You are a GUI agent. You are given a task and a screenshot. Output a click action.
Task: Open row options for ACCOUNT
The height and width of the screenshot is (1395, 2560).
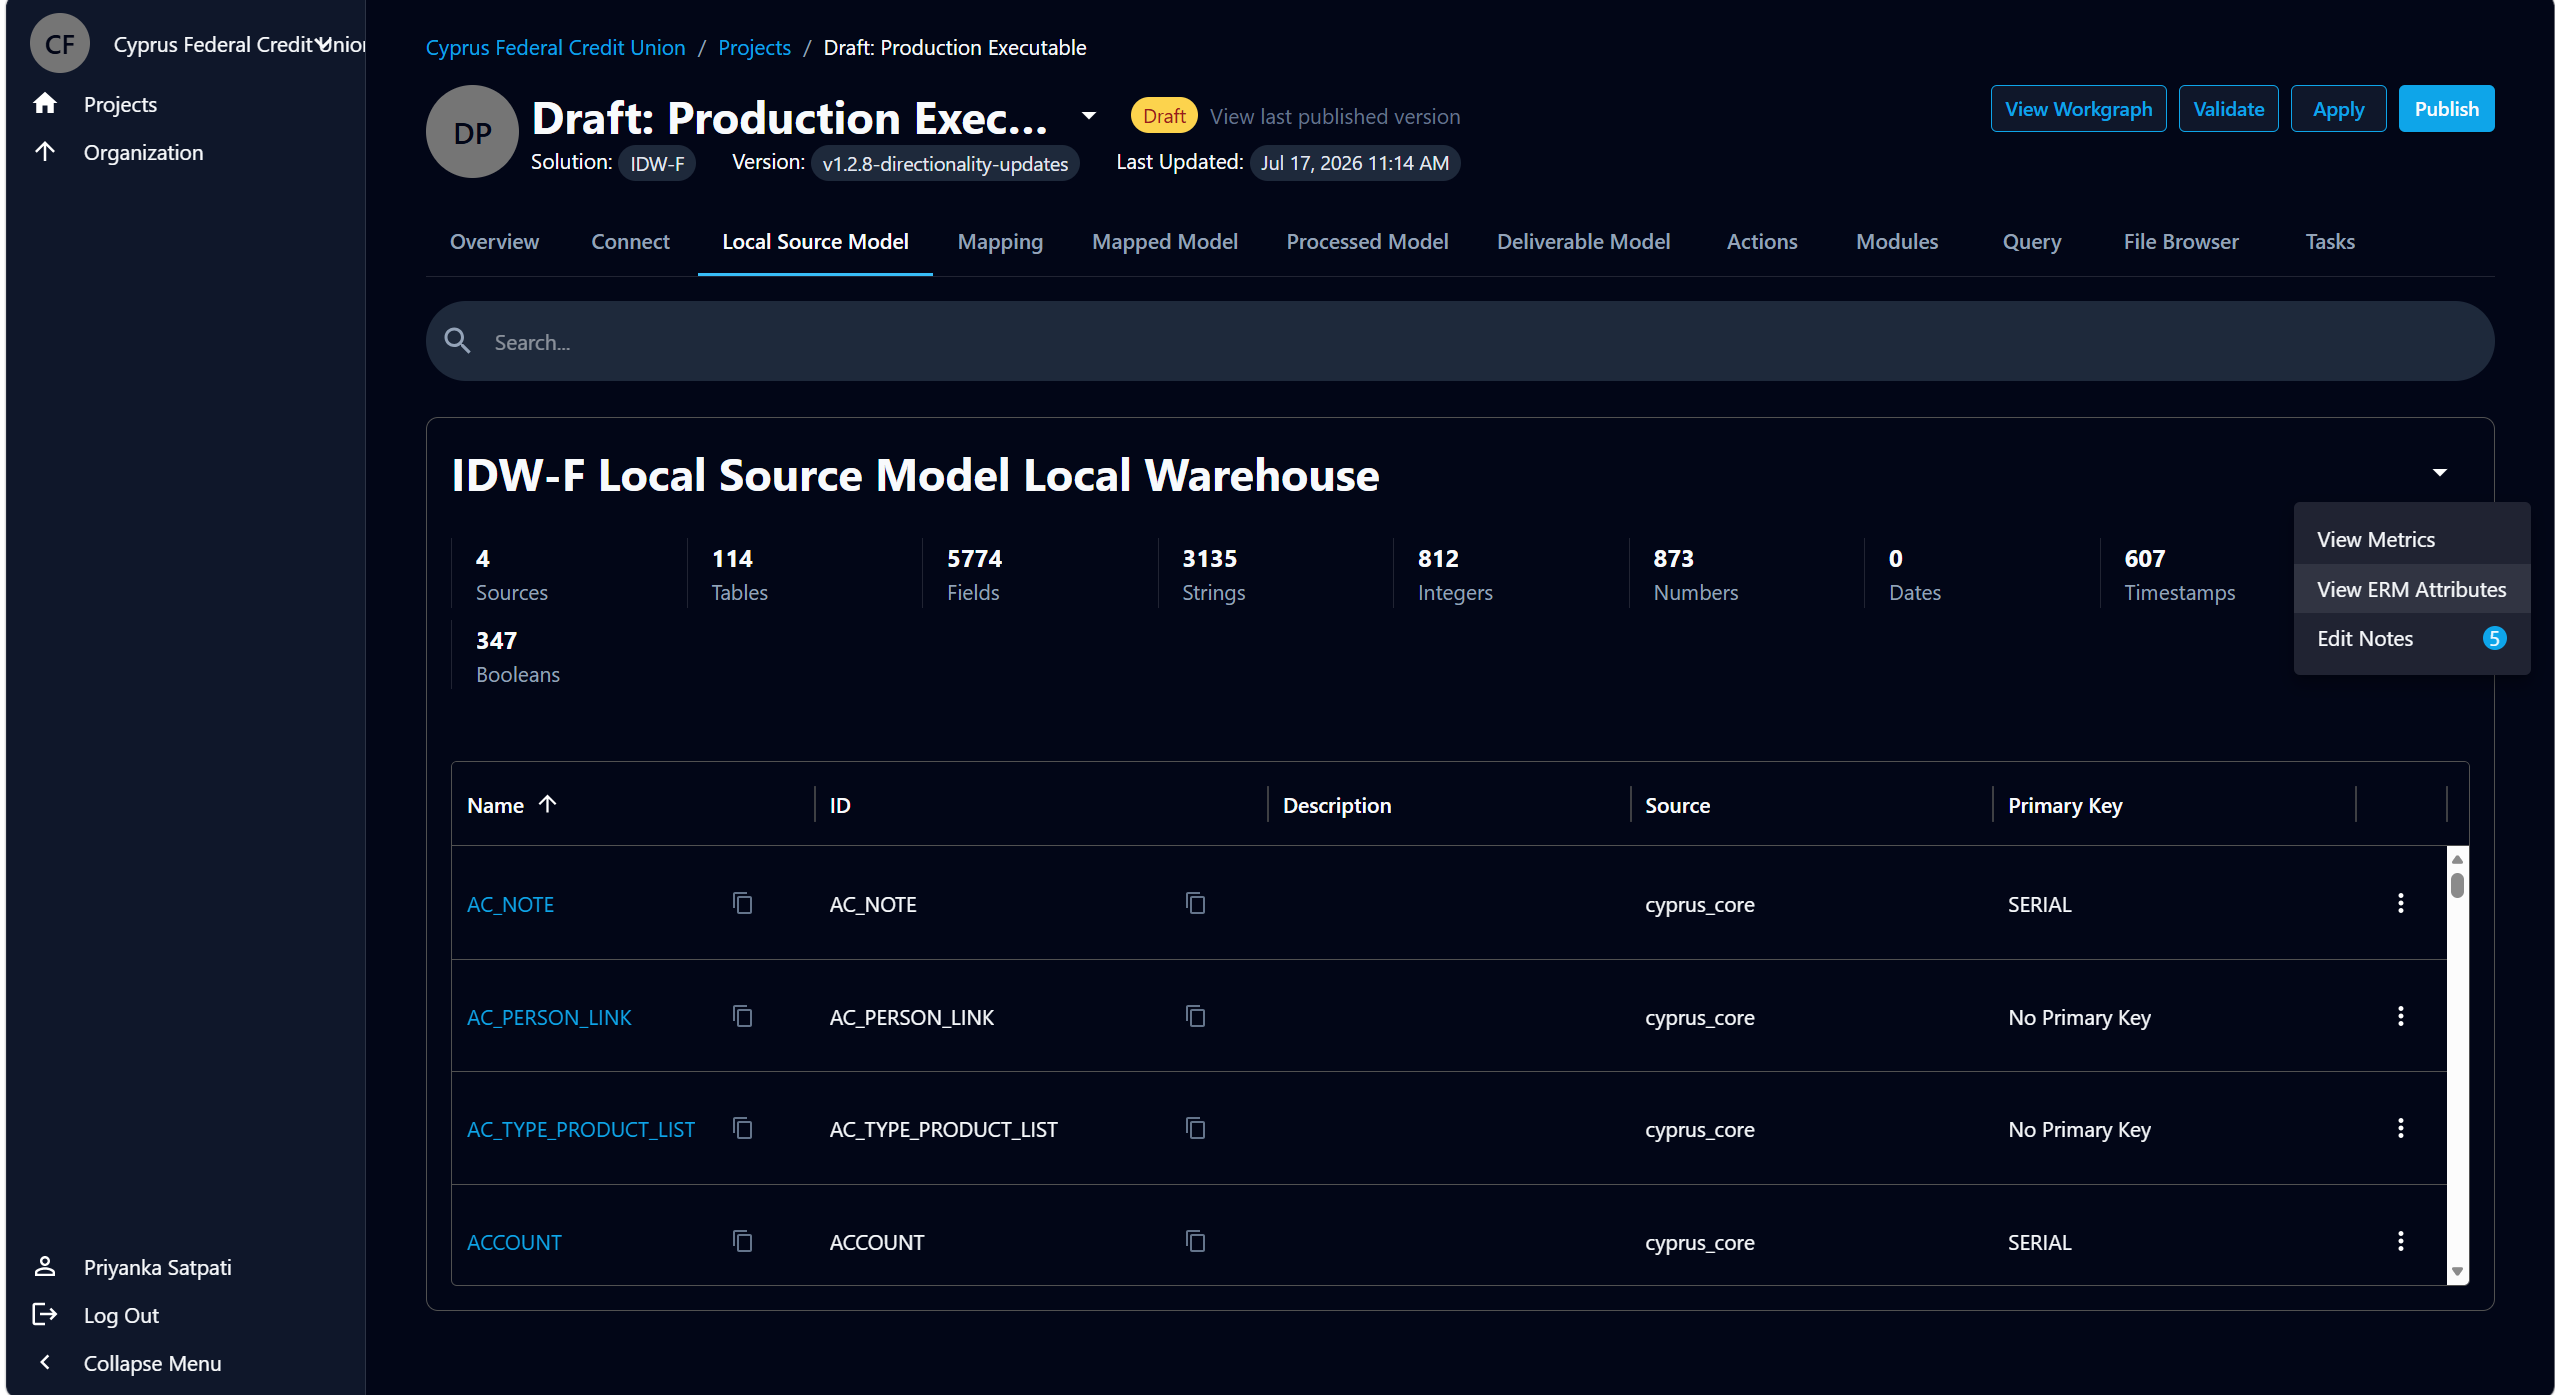(2400, 1241)
